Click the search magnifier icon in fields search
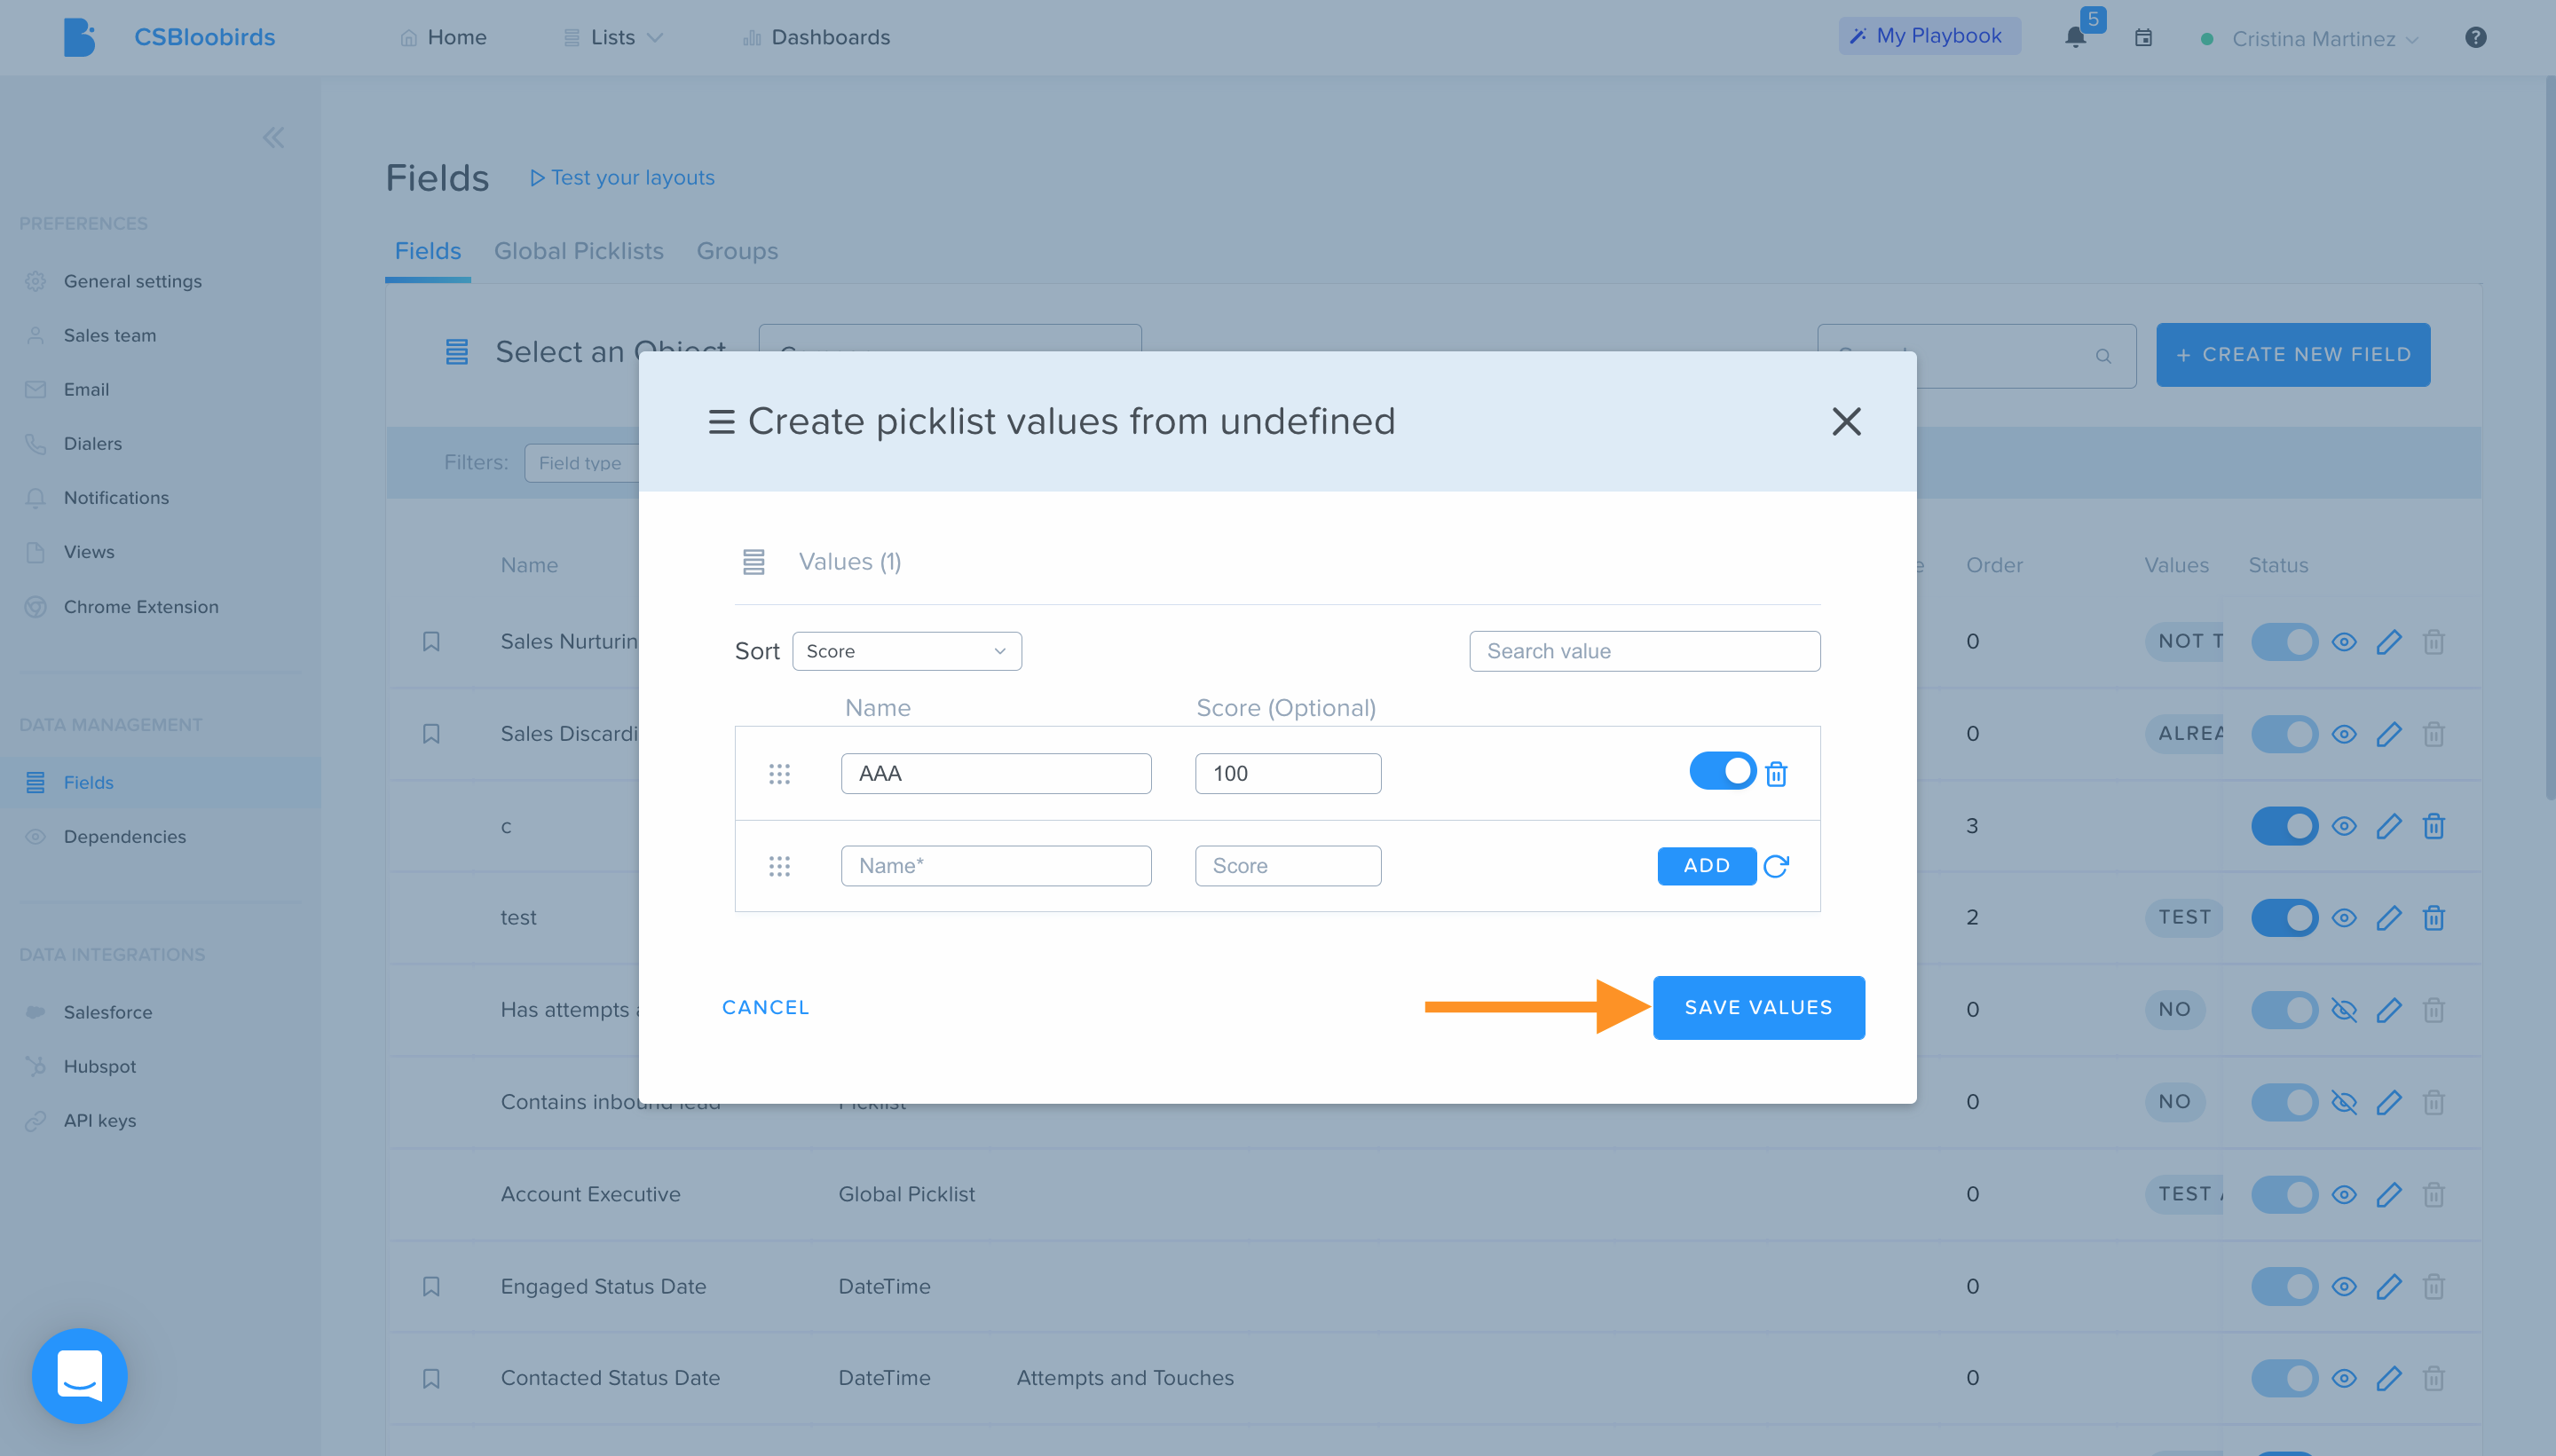Screen dimensions: 2556x1456 point(2103,356)
